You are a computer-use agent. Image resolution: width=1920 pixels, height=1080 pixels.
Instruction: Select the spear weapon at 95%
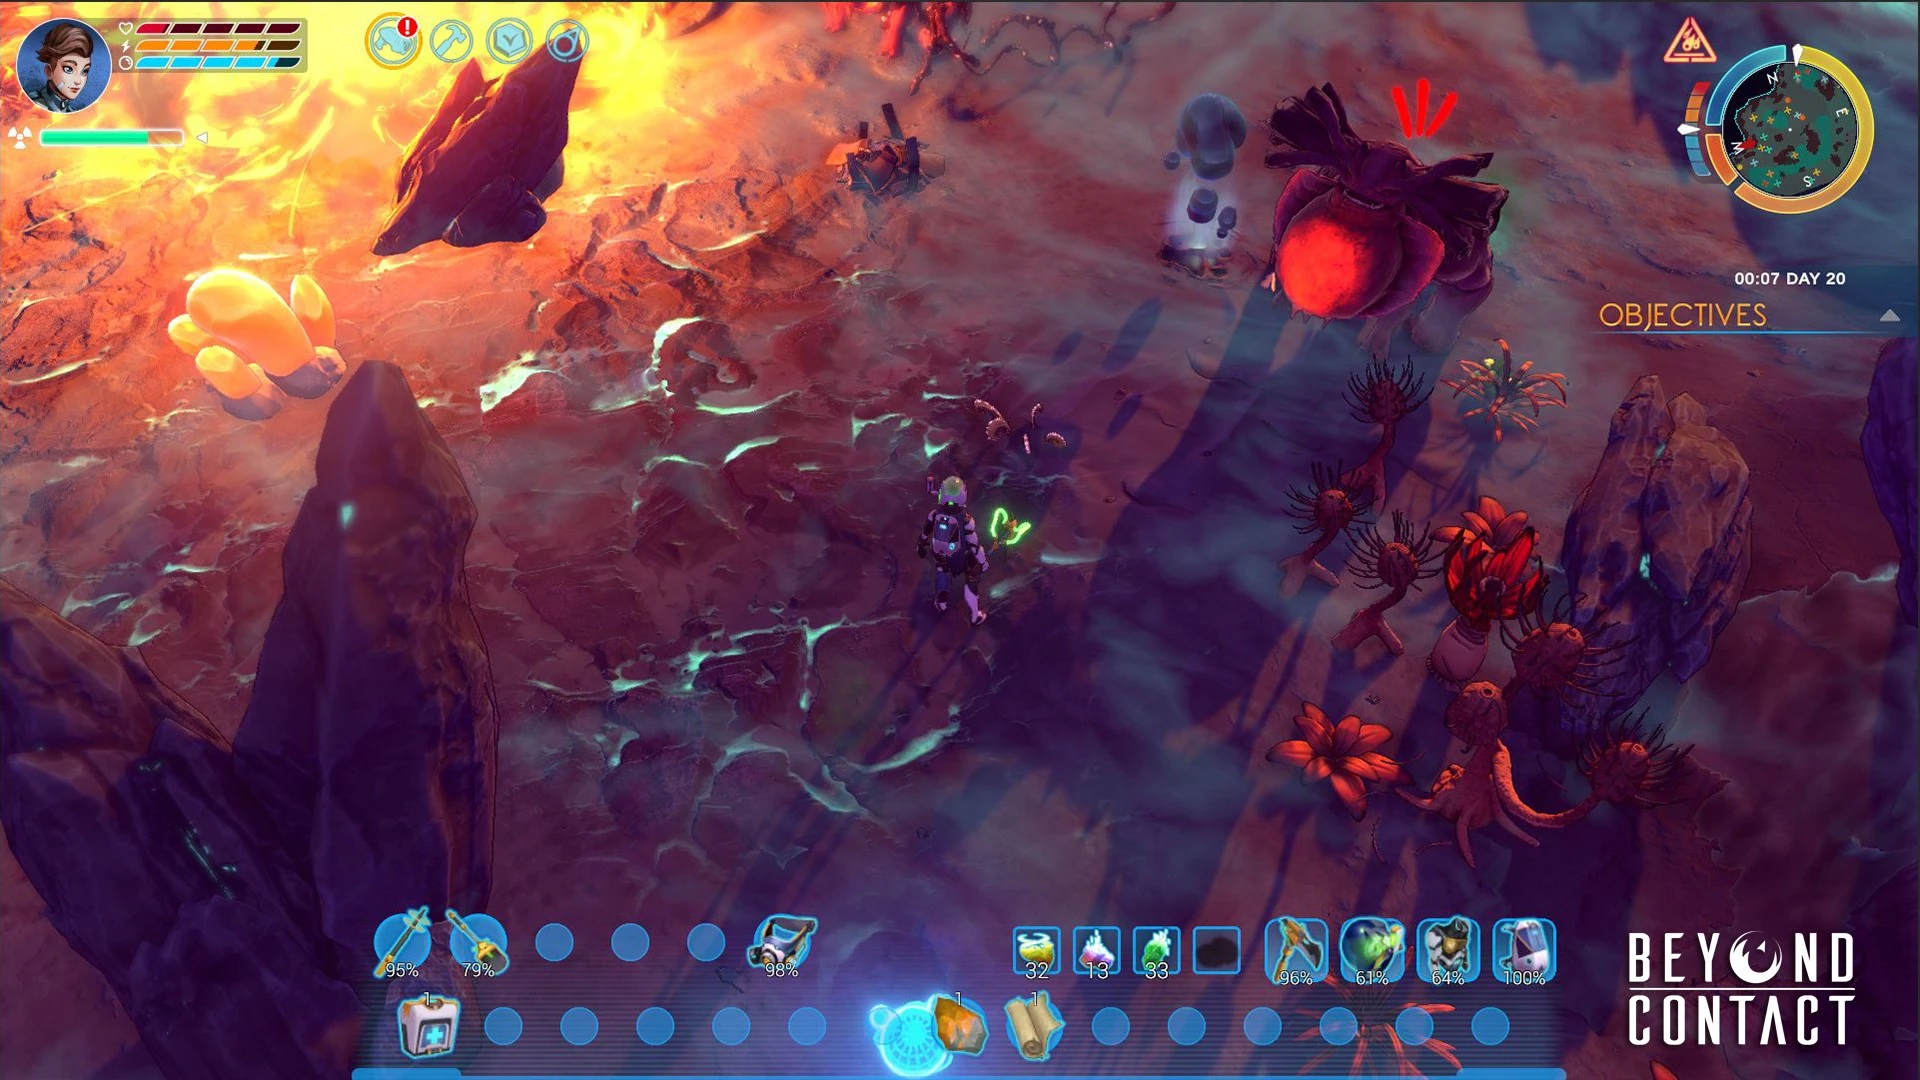coord(402,943)
